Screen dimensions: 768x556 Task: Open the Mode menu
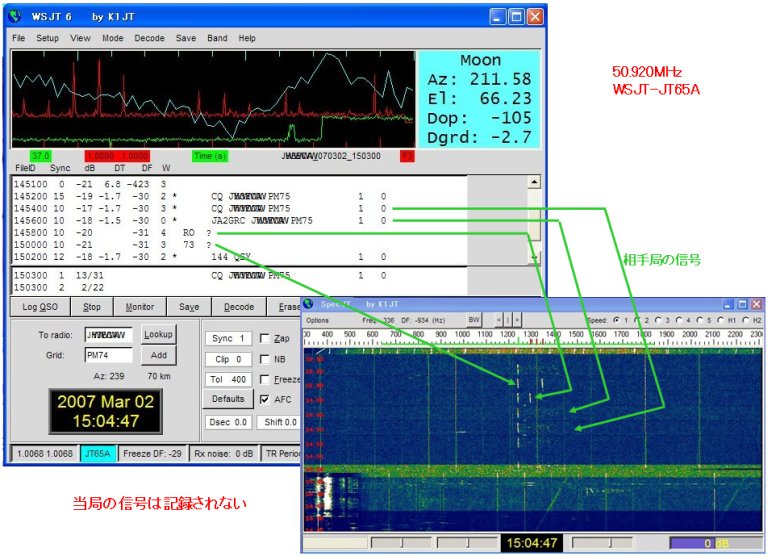[x=113, y=38]
